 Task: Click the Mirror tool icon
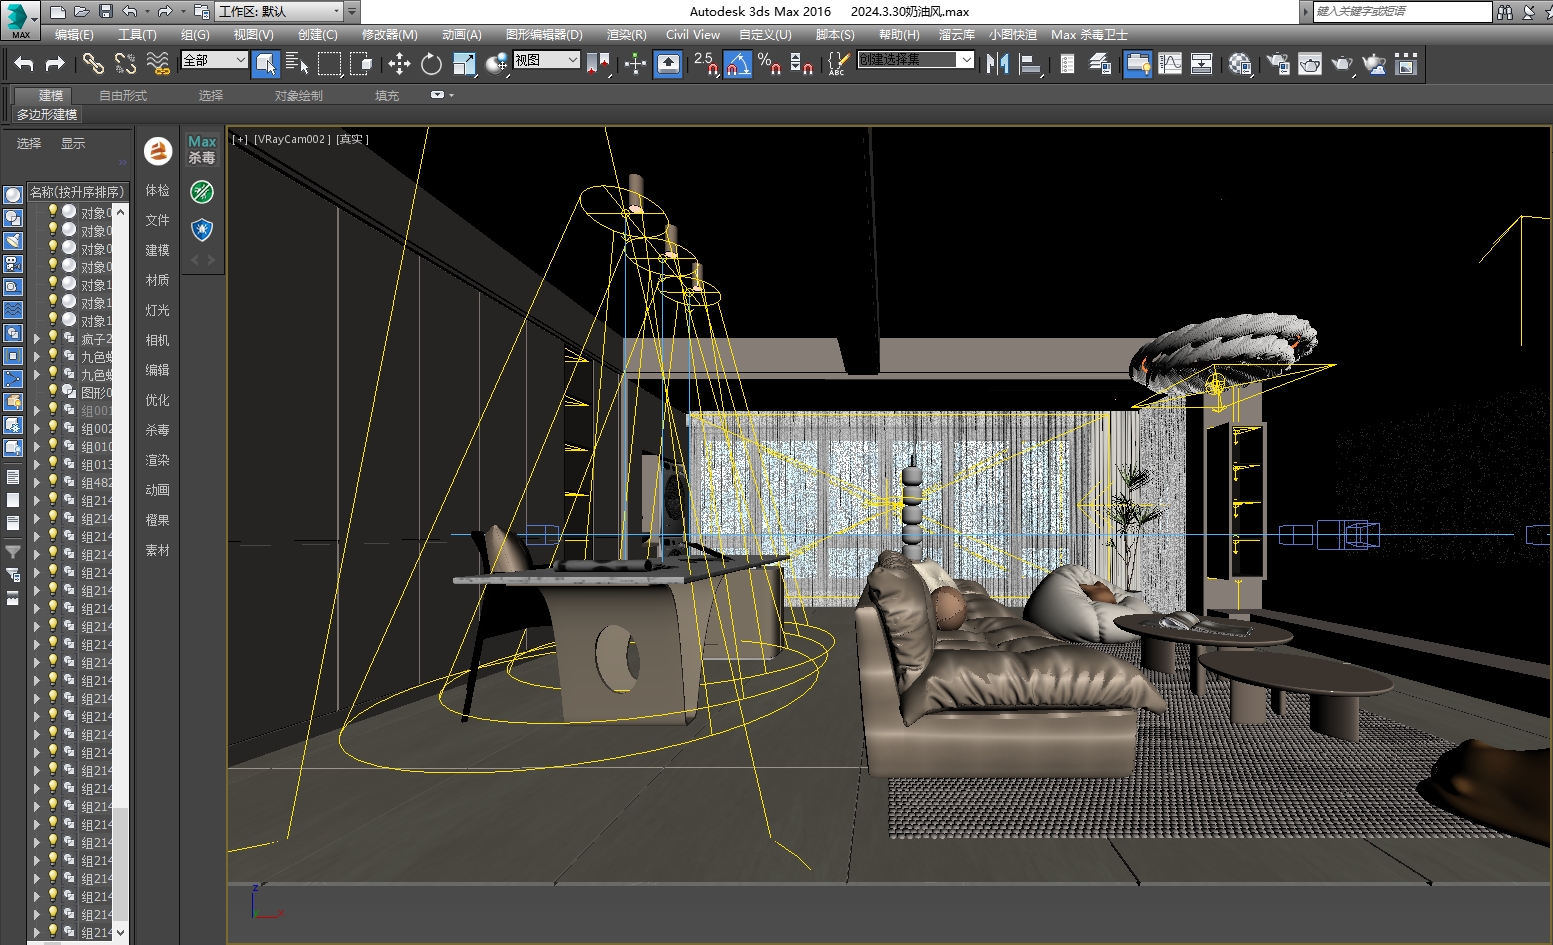click(997, 64)
